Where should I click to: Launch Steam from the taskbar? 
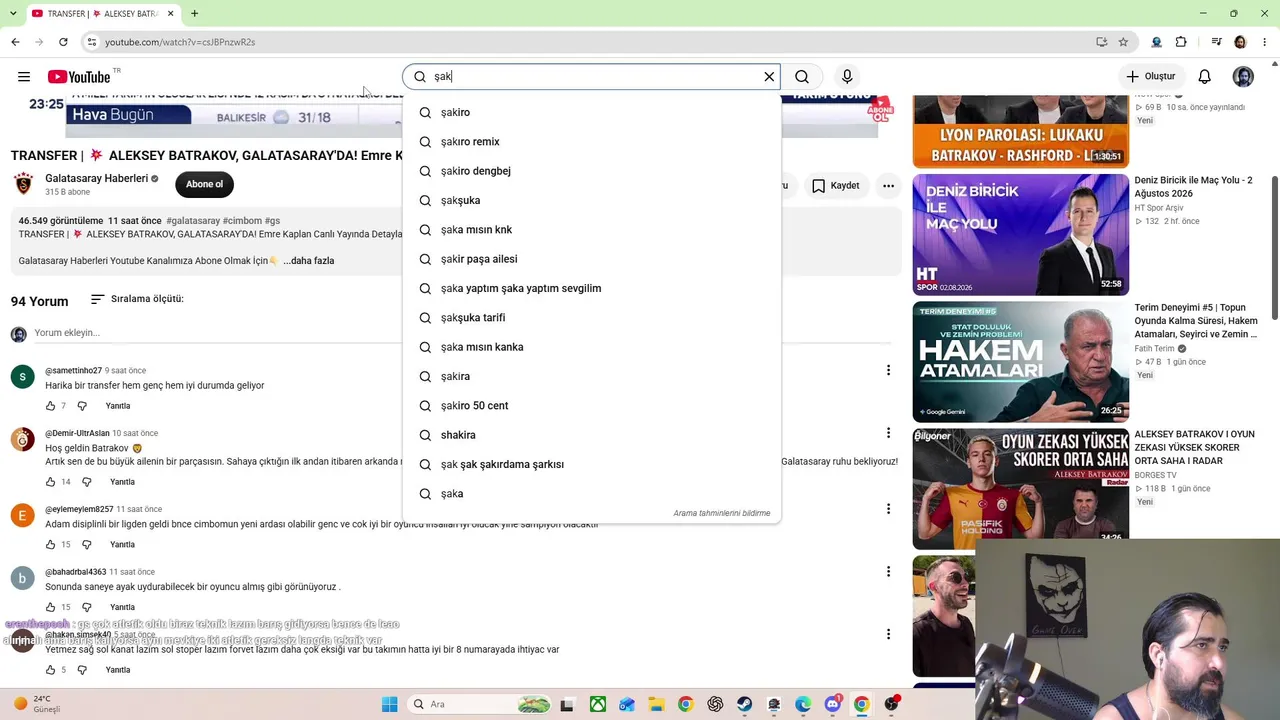(x=744, y=704)
